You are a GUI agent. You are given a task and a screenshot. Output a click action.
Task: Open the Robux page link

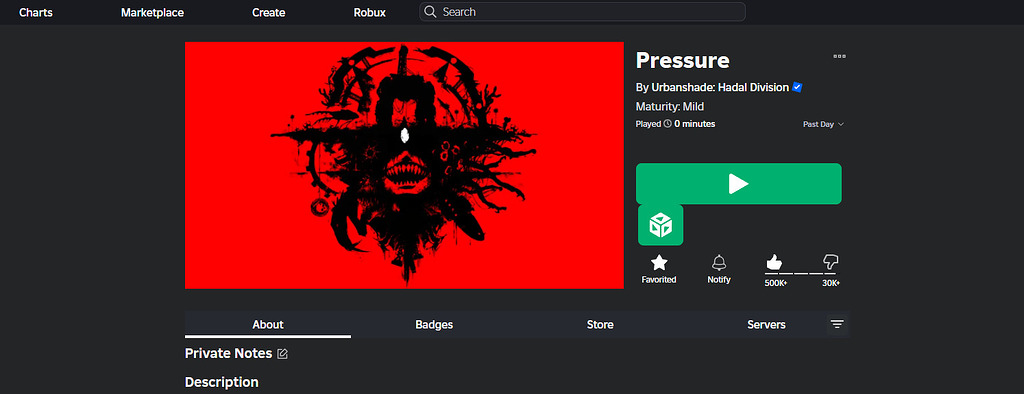pos(370,12)
